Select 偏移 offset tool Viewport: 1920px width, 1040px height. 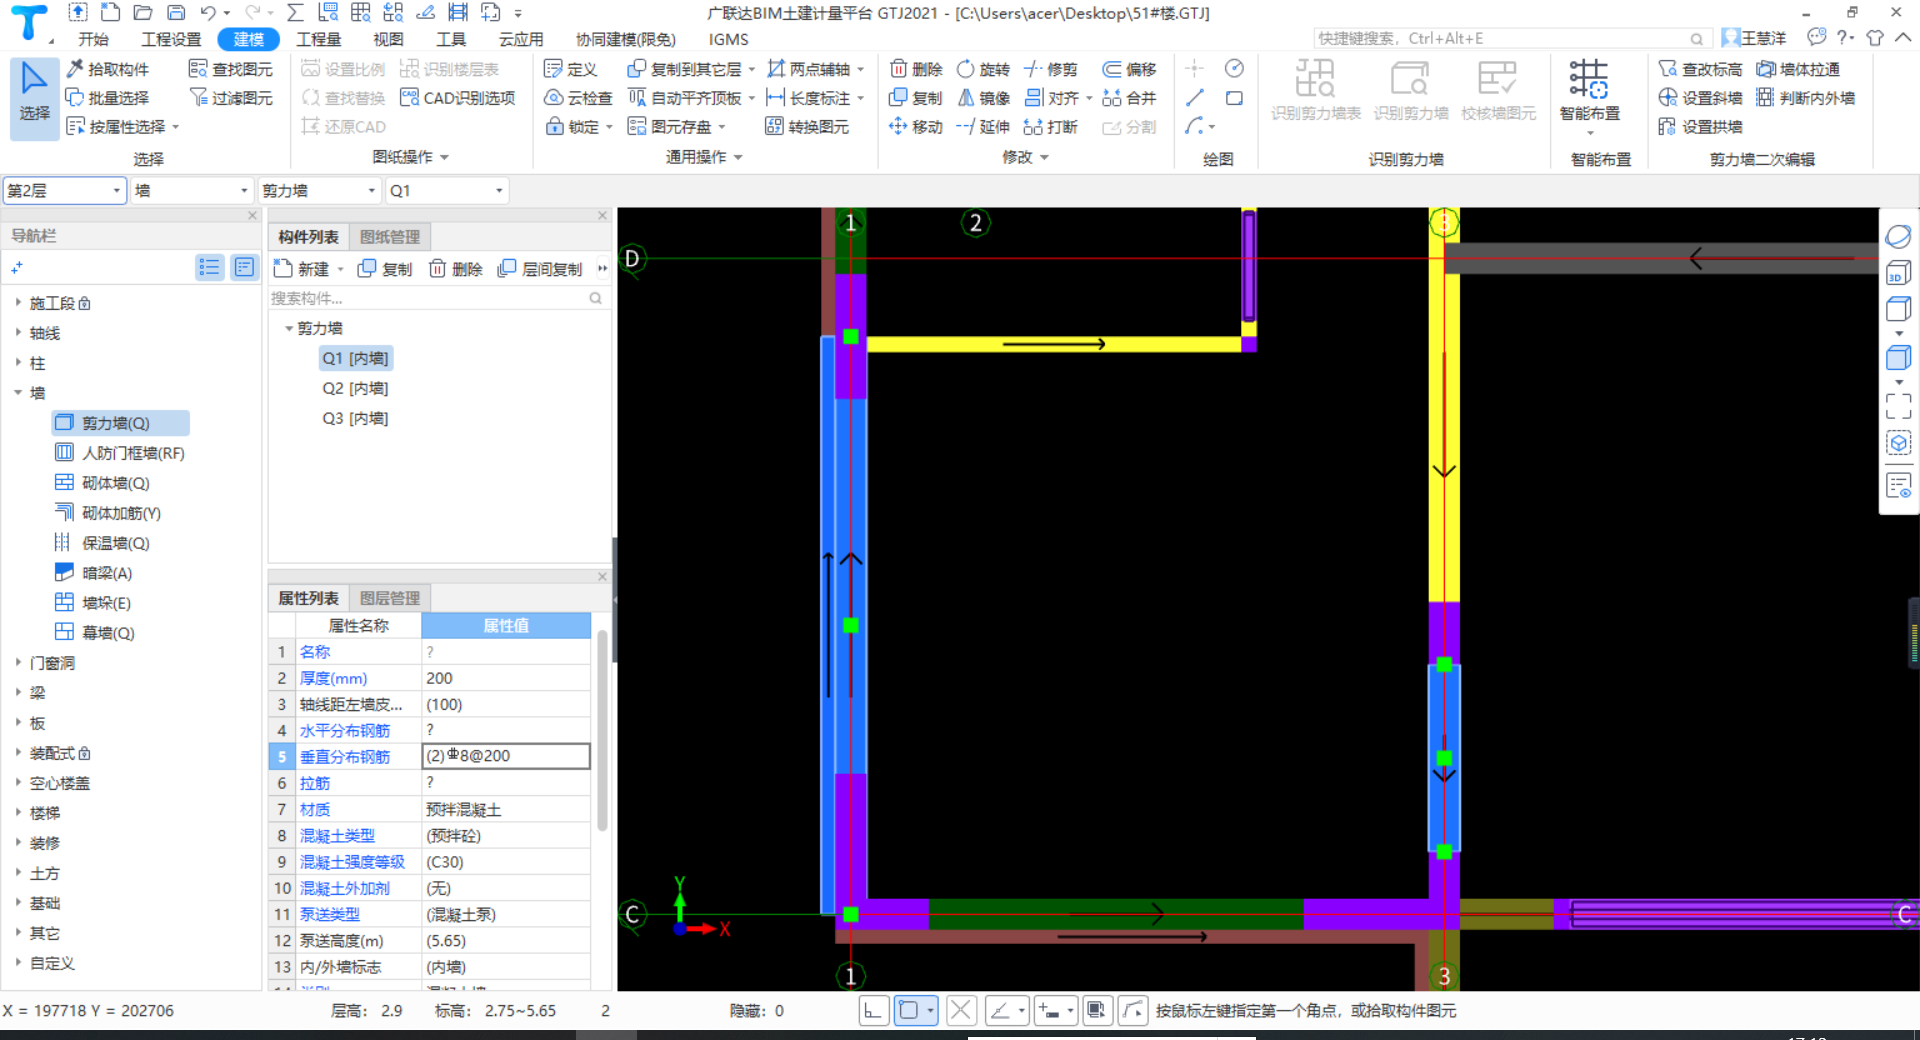click(1129, 69)
